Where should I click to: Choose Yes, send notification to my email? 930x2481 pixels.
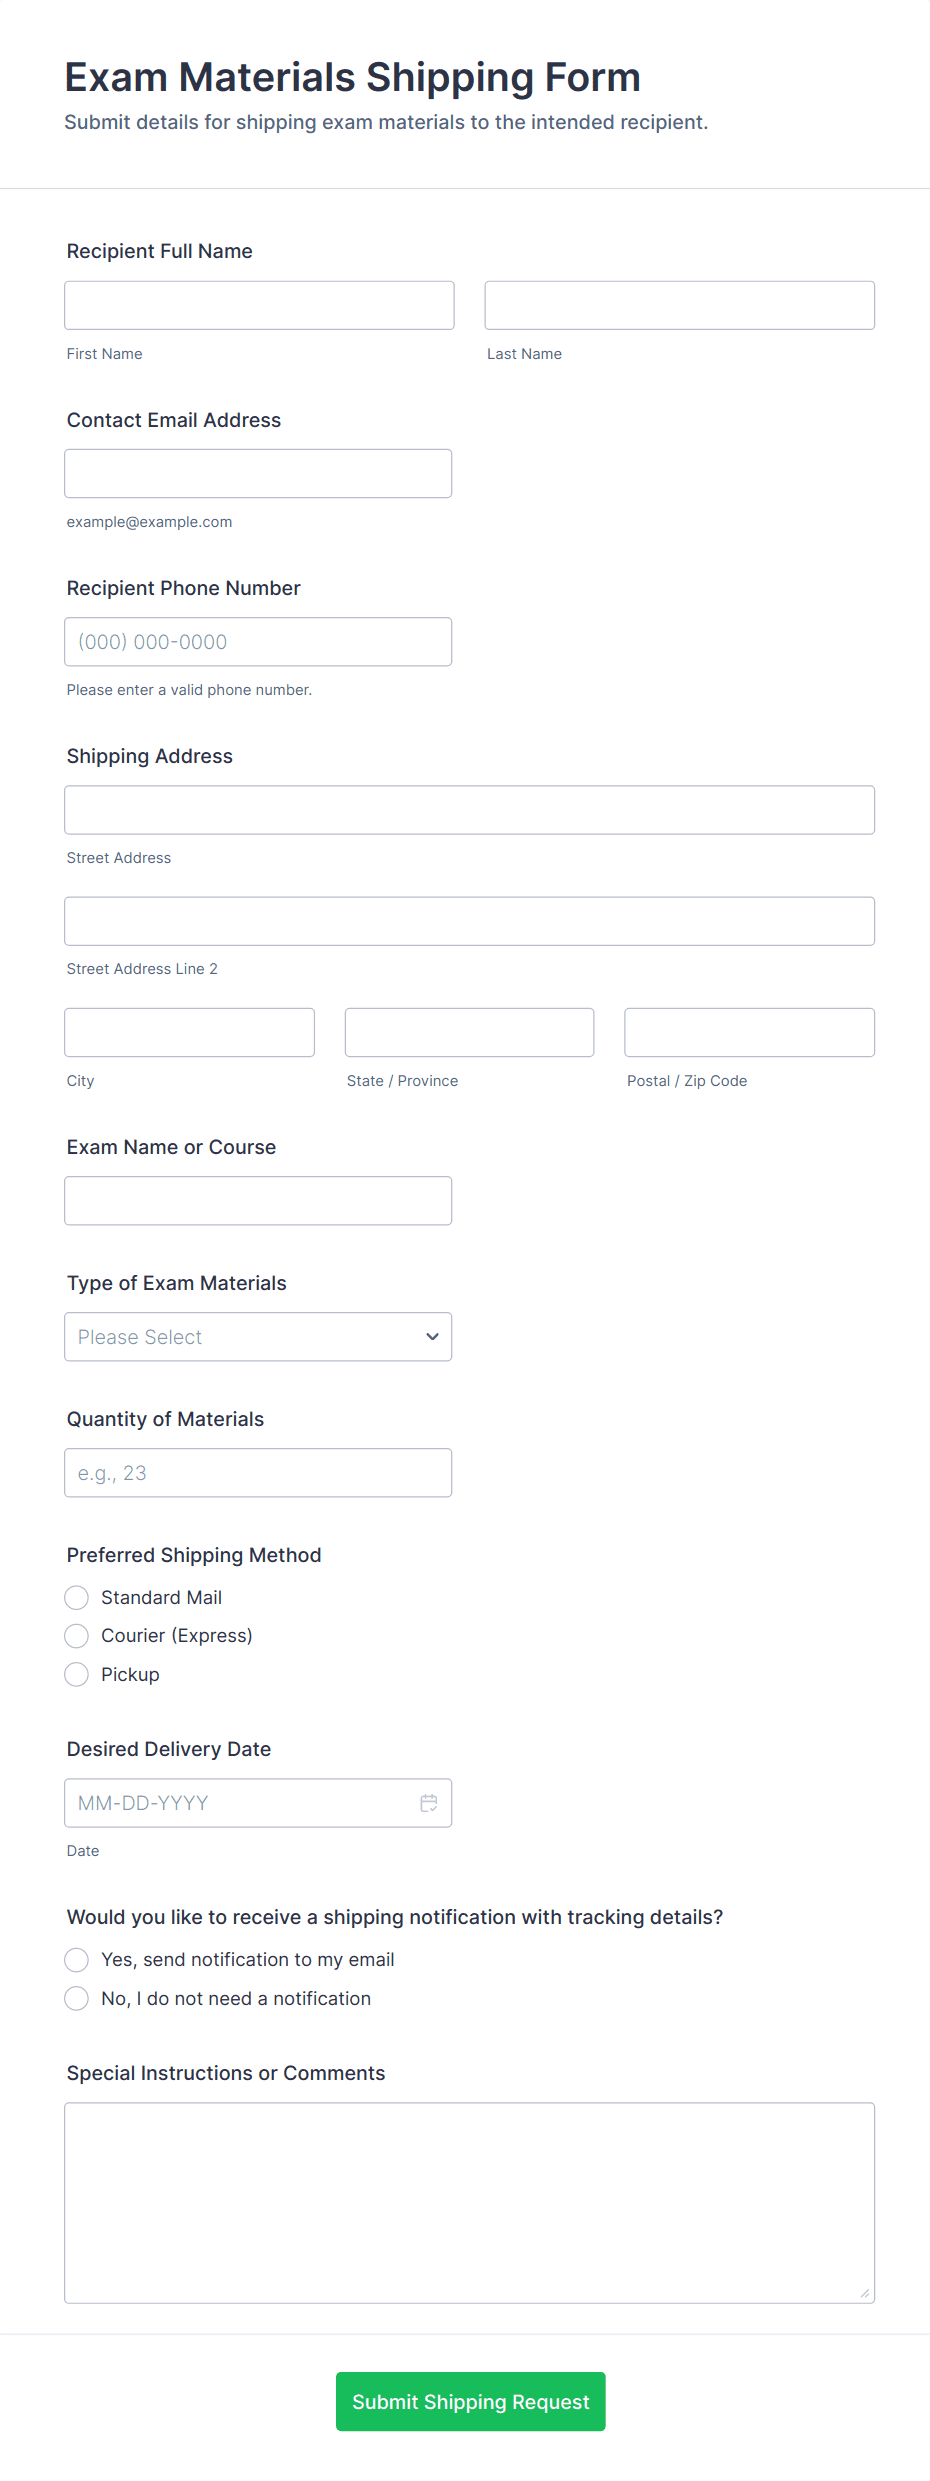click(77, 1960)
